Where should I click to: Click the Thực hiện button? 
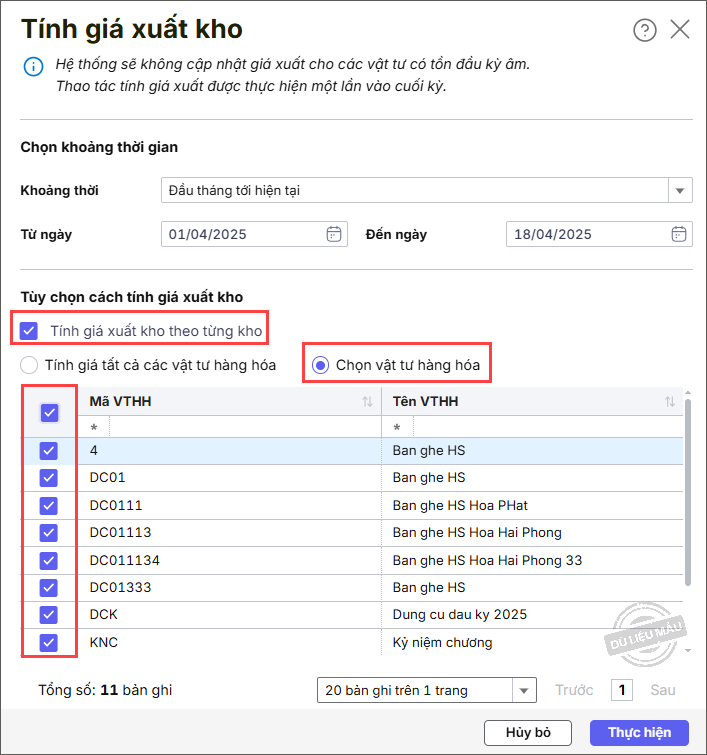coord(638,732)
